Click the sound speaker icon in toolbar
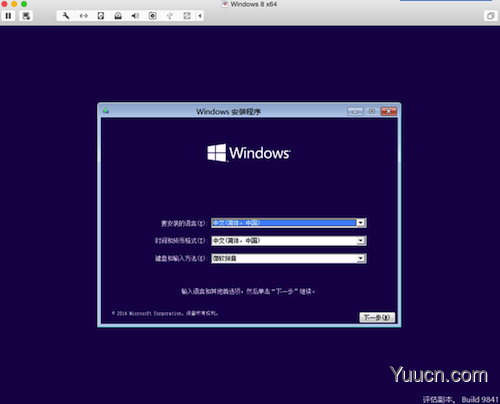 (x=135, y=16)
